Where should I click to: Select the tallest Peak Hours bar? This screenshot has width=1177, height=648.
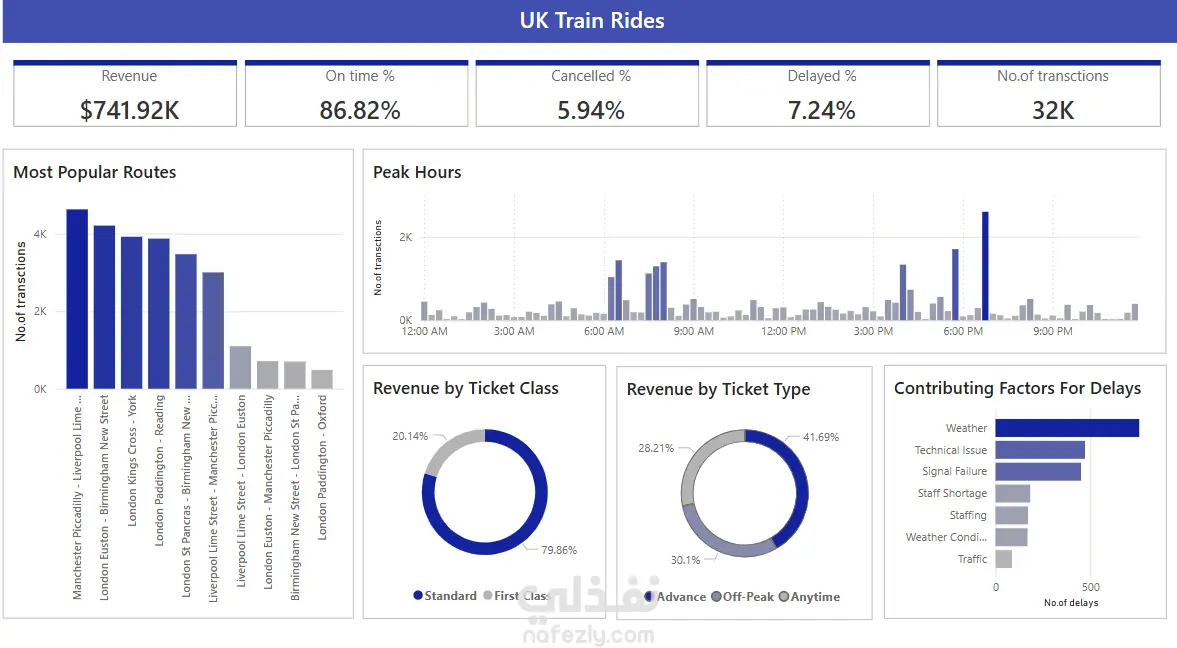985,266
